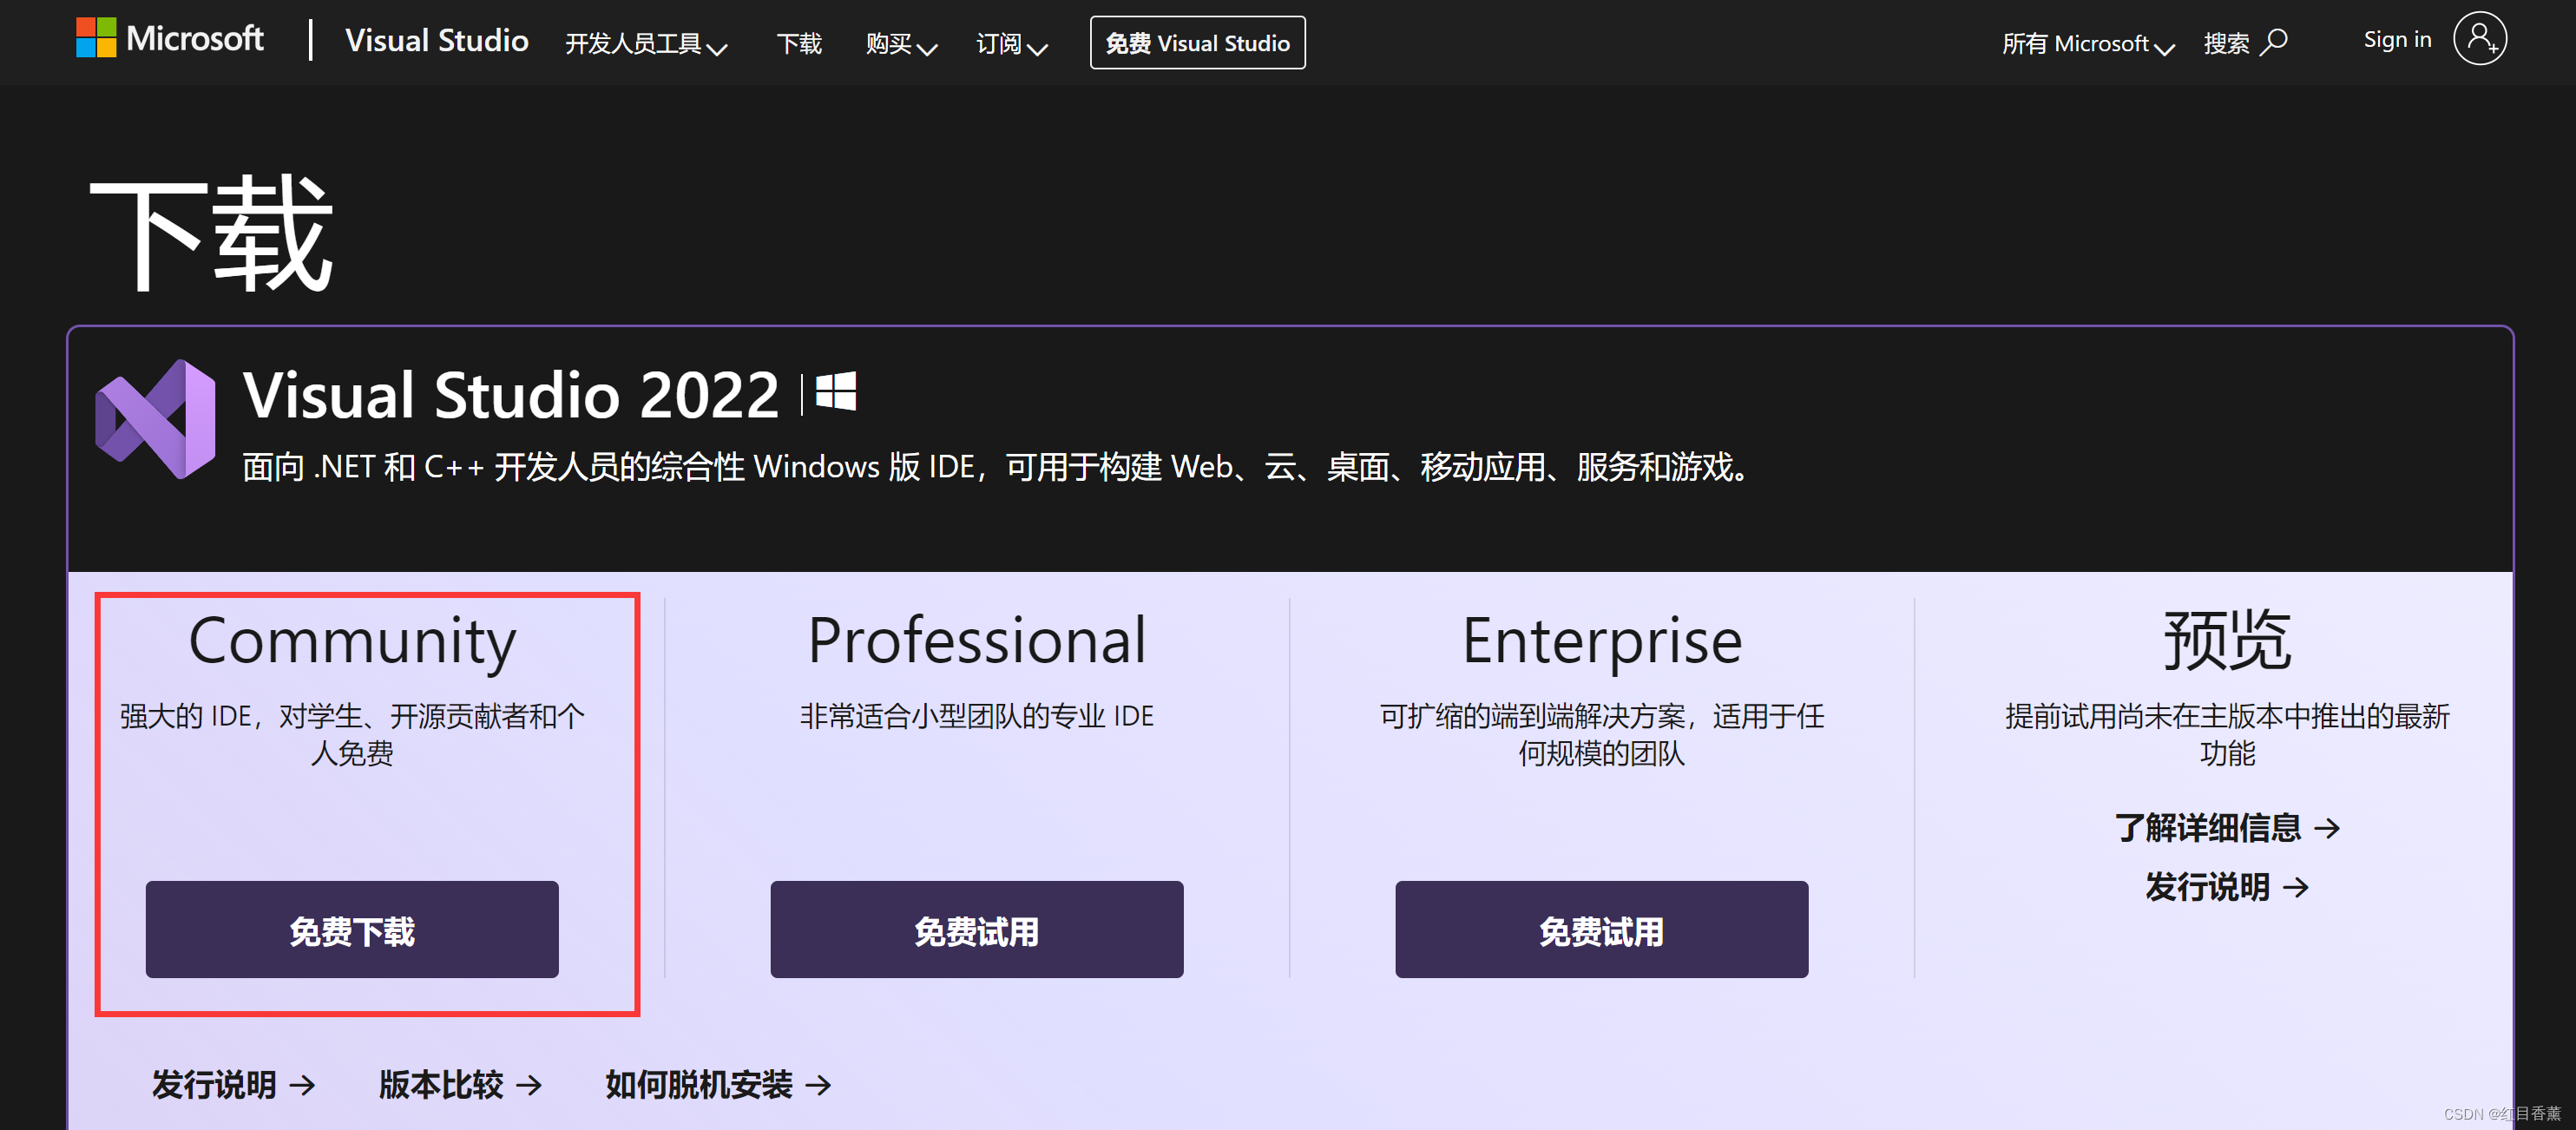Click the arrow beside 发行说明 in preview column
Screen dimensions: 2576x1130
[x=2300, y=886]
